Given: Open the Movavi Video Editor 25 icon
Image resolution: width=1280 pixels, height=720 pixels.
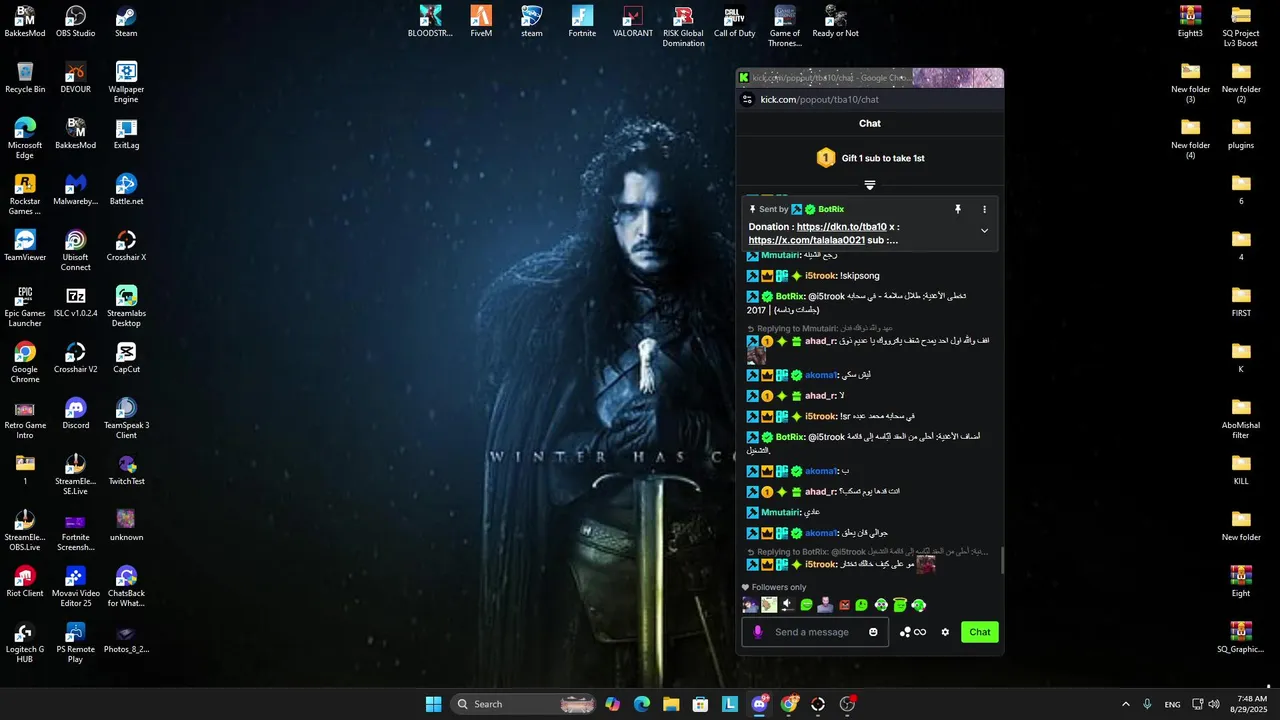Looking at the screenshot, I should (76, 587).
